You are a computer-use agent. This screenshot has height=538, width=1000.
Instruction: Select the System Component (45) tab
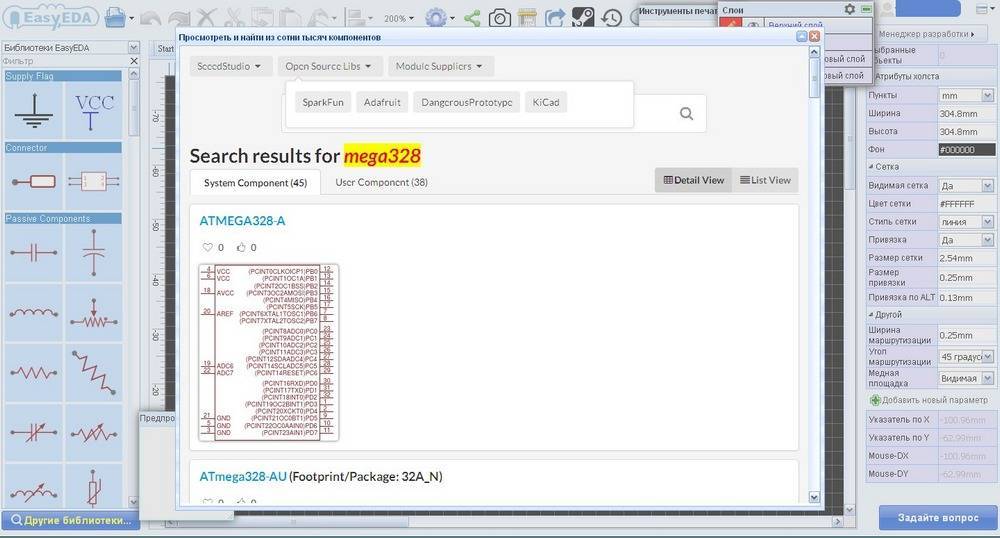[x=255, y=183]
